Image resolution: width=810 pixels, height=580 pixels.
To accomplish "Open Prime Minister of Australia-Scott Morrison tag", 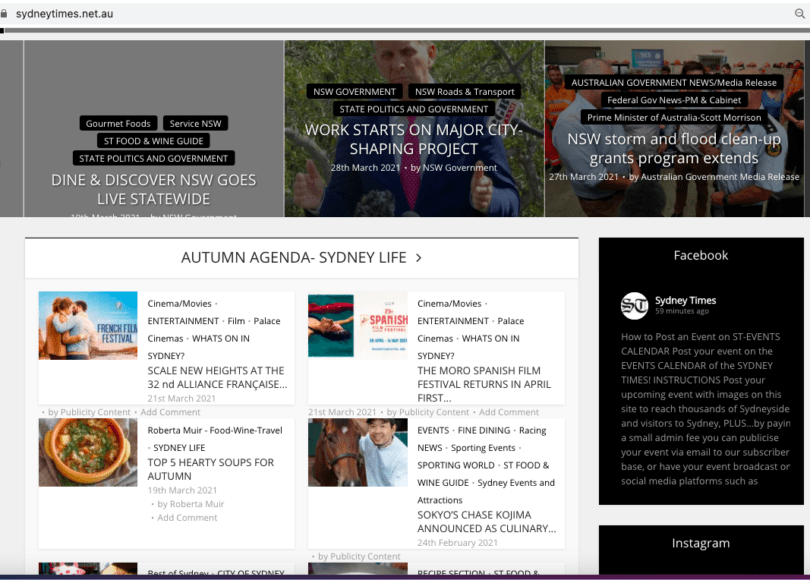I will [674, 118].
